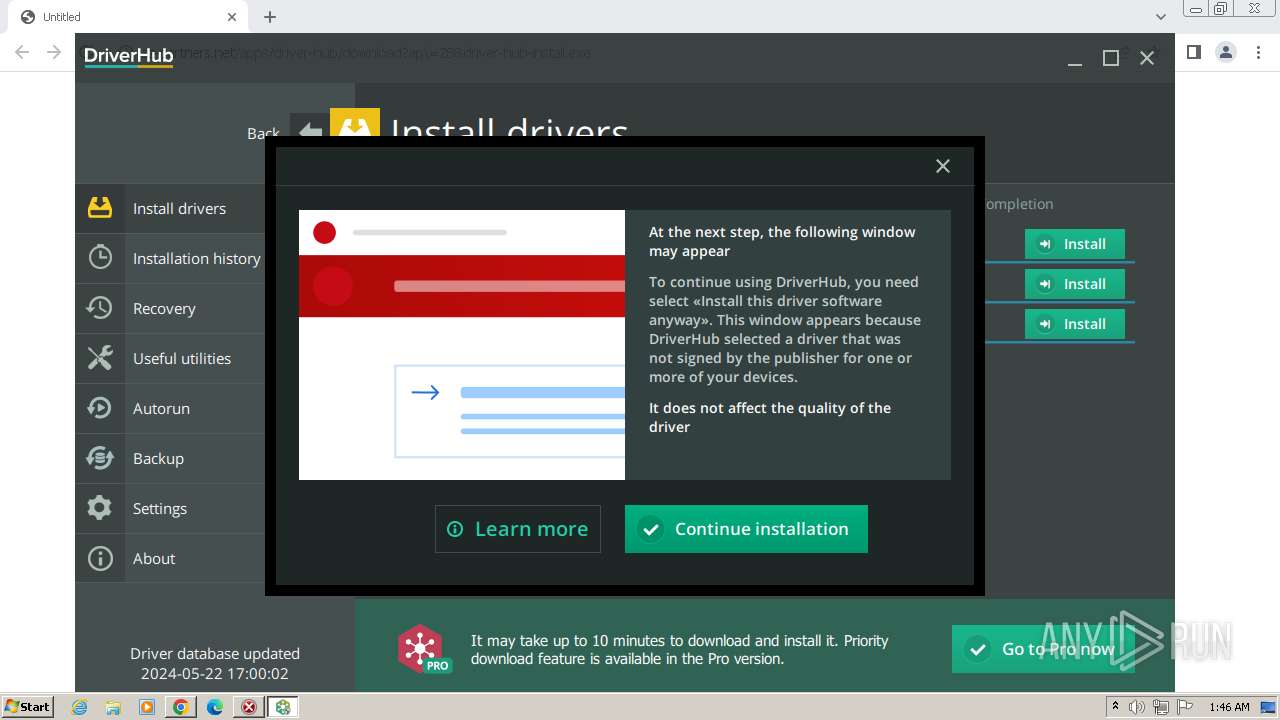Image resolution: width=1280 pixels, height=720 pixels.
Task: Click the browser forward arrow
Action: [54, 52]
